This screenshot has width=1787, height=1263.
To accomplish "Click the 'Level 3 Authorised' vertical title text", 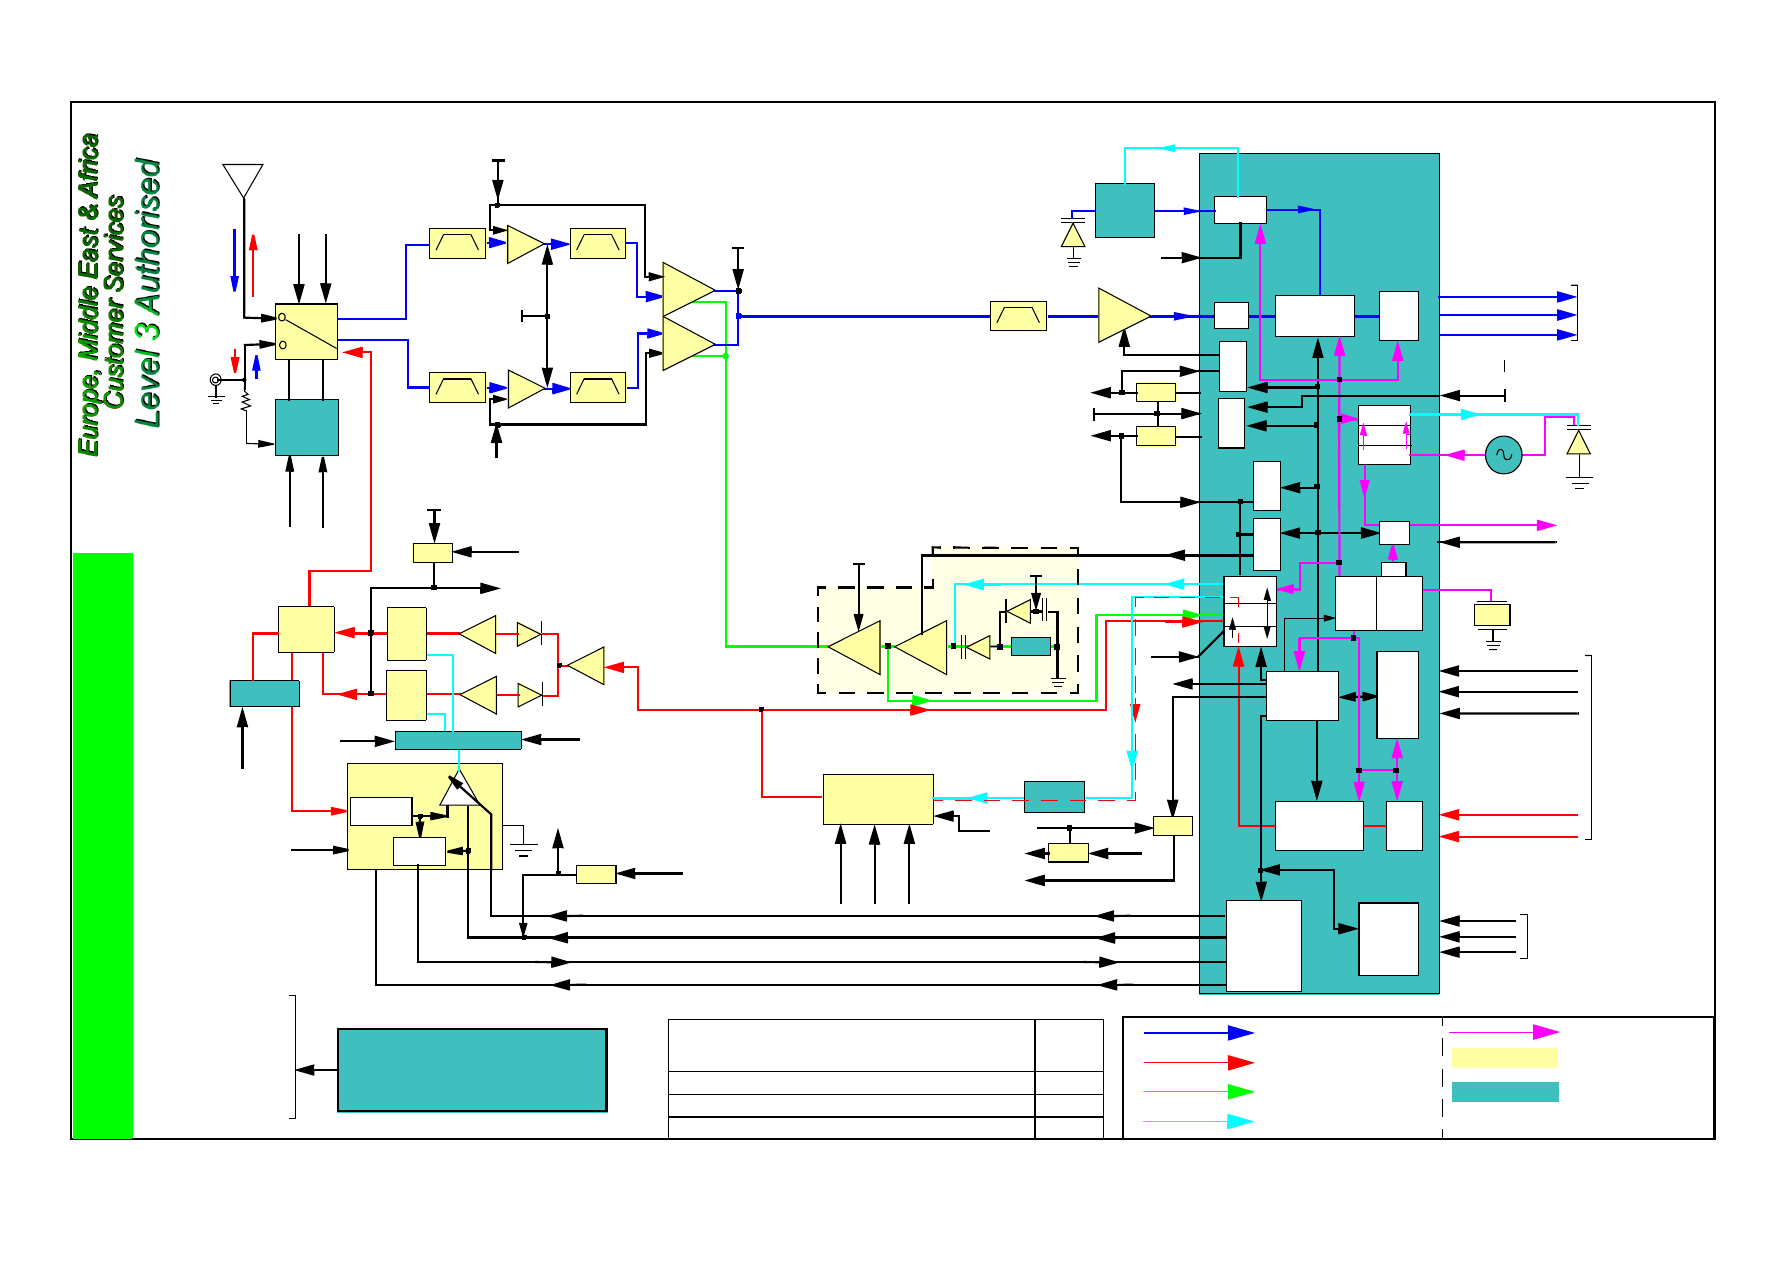I will click(x=148, y=292).
